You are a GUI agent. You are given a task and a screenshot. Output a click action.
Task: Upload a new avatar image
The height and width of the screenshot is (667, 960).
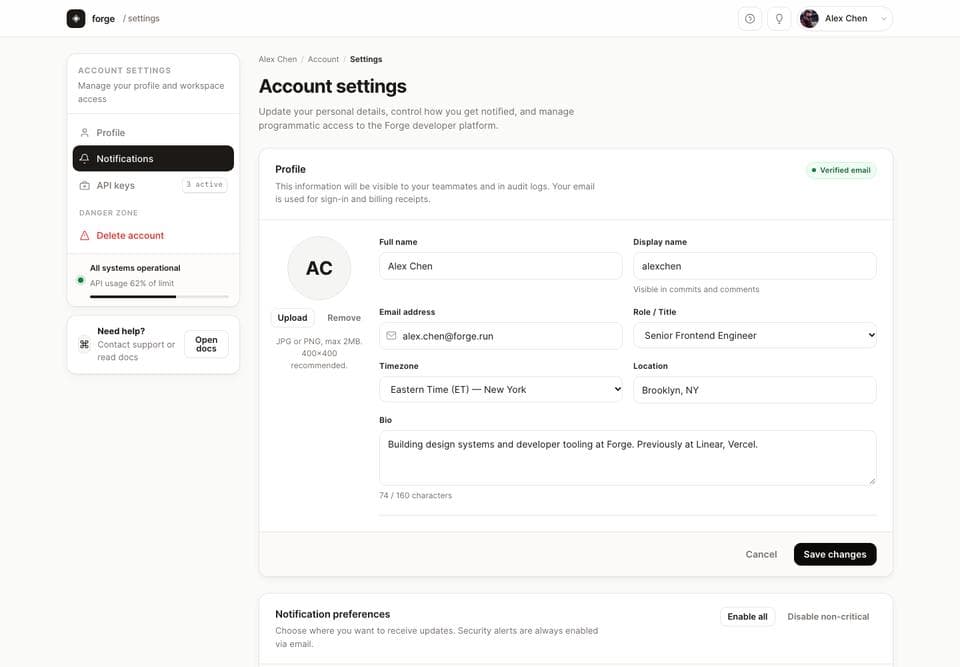pyautogui.click(x=292, y=317)
